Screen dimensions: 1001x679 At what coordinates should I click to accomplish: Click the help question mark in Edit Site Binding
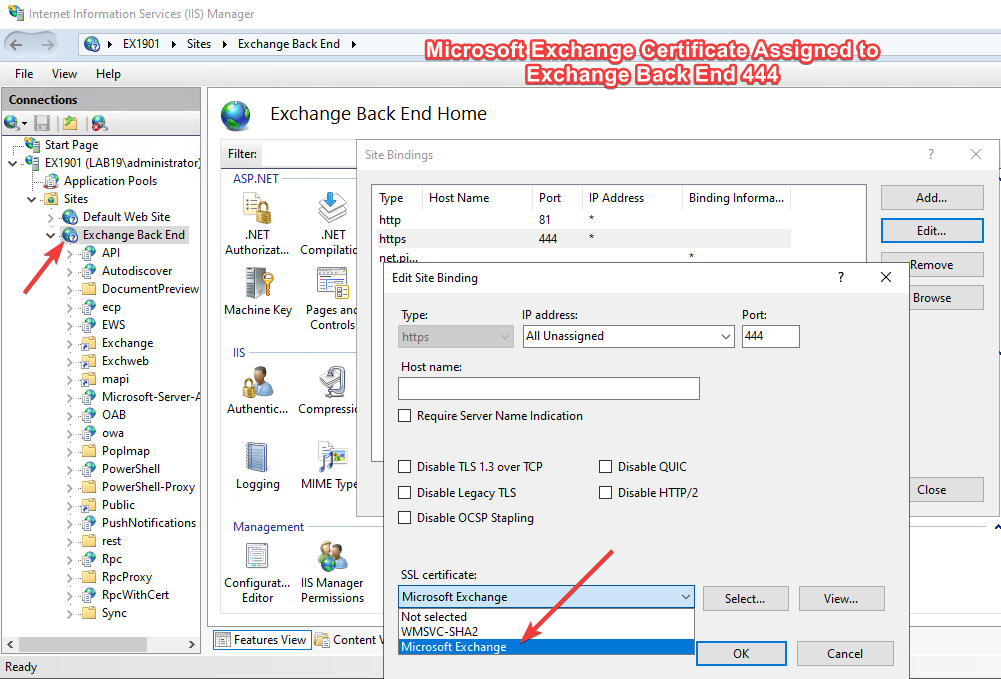[x=841, y=278]
